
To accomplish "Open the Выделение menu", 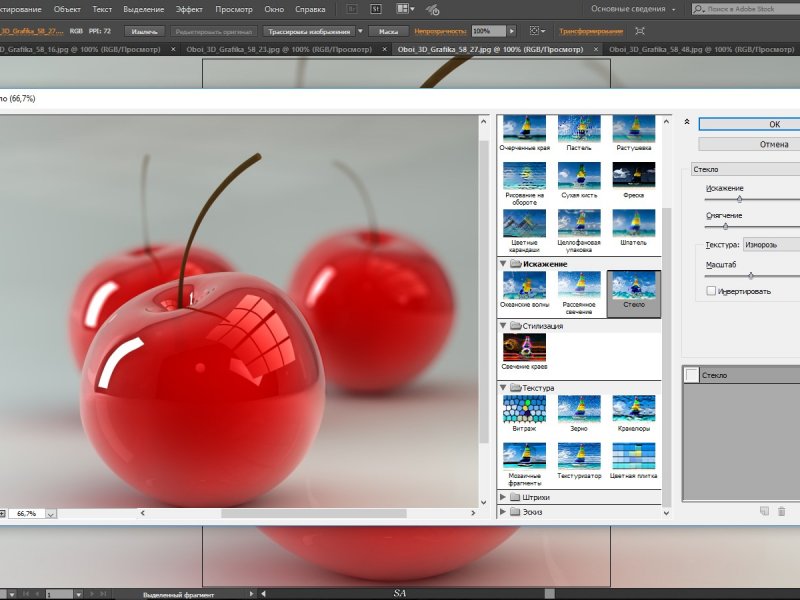I will [x=144, y=9].
